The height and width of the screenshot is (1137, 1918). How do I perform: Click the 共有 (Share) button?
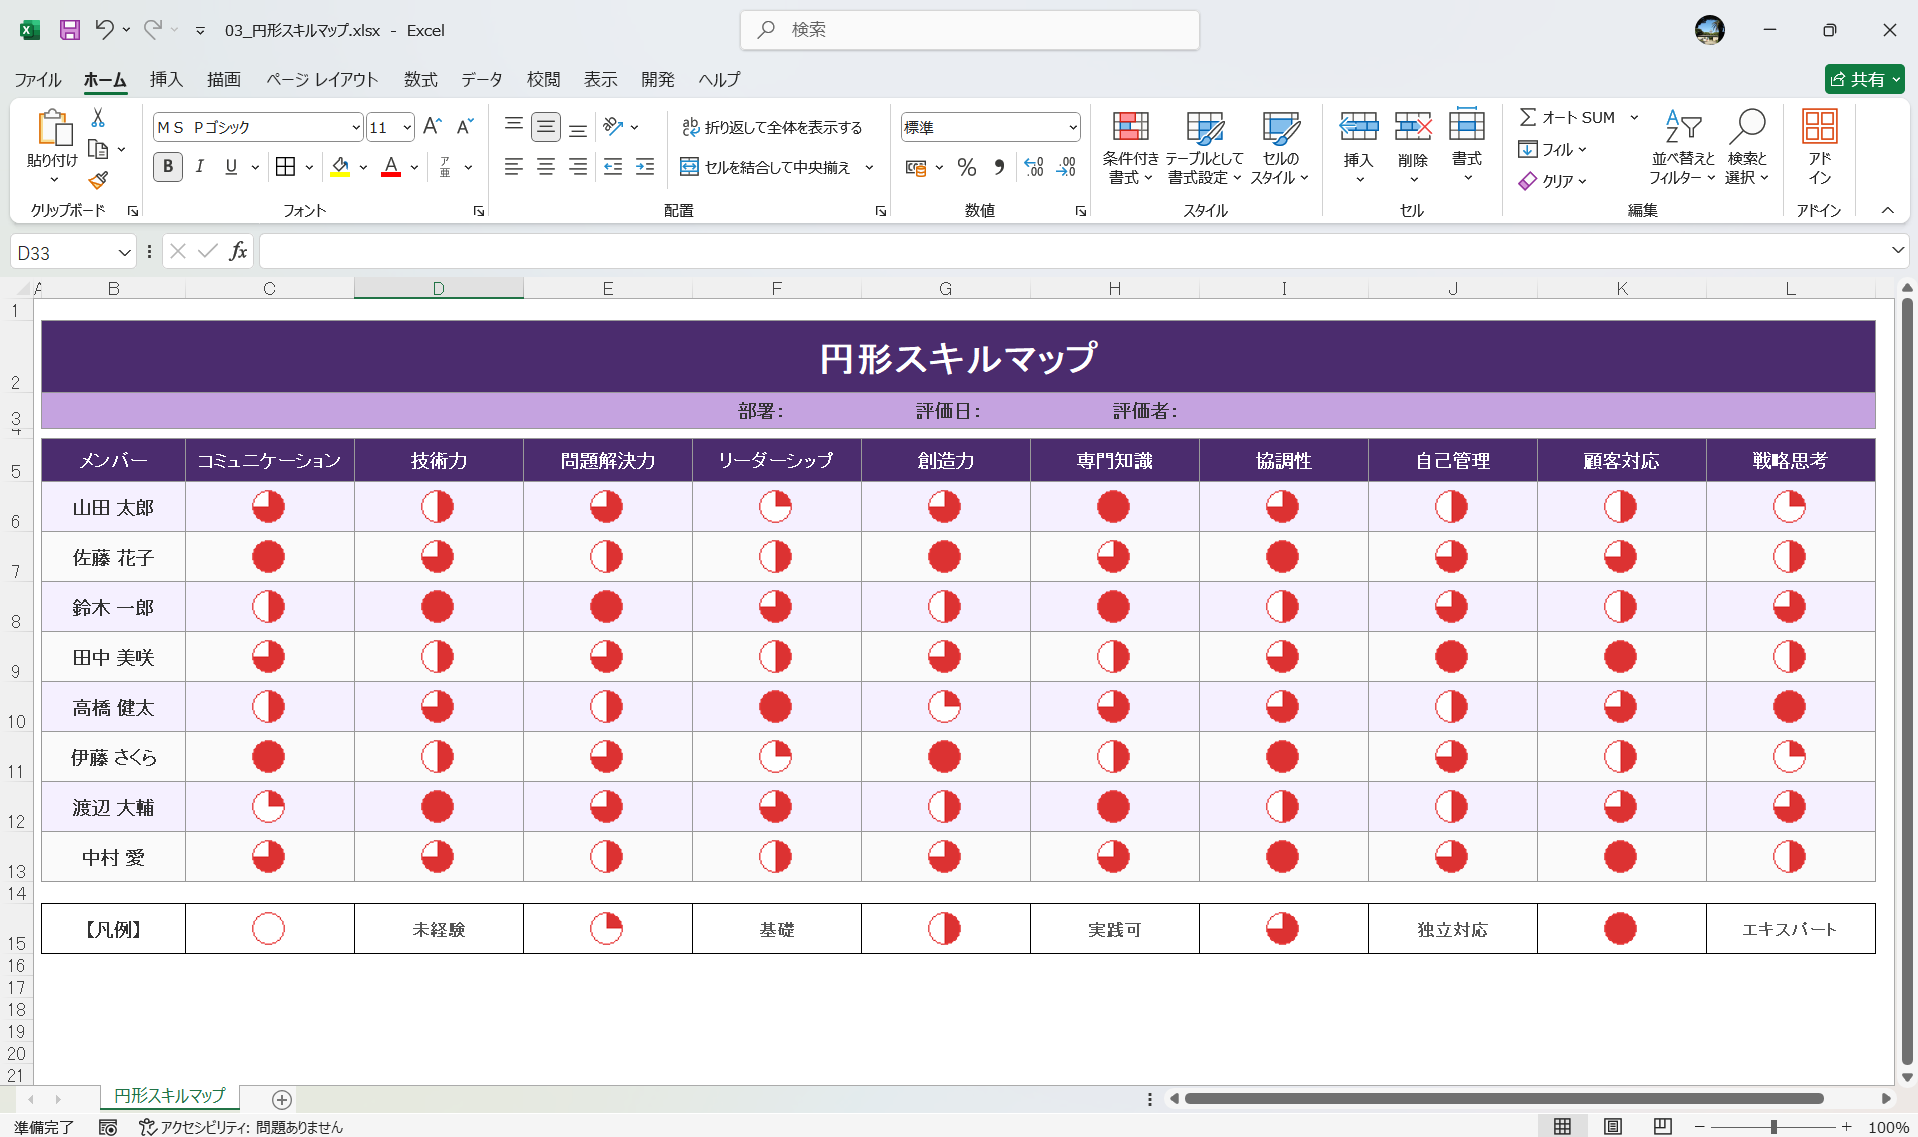1864,79
